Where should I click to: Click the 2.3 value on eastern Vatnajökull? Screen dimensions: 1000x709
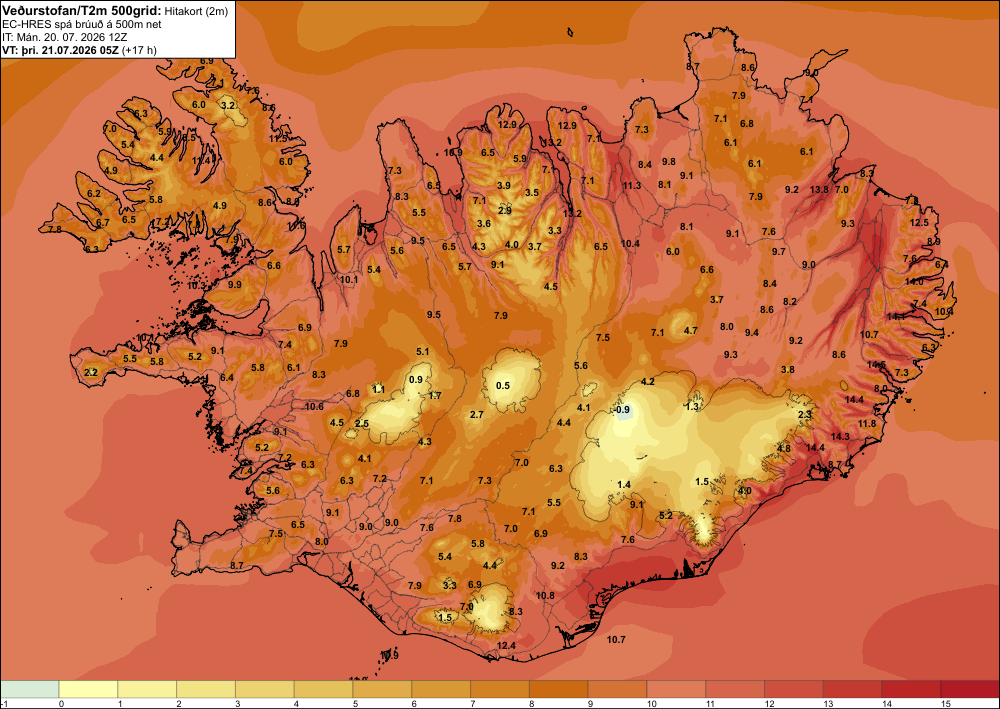805,414
